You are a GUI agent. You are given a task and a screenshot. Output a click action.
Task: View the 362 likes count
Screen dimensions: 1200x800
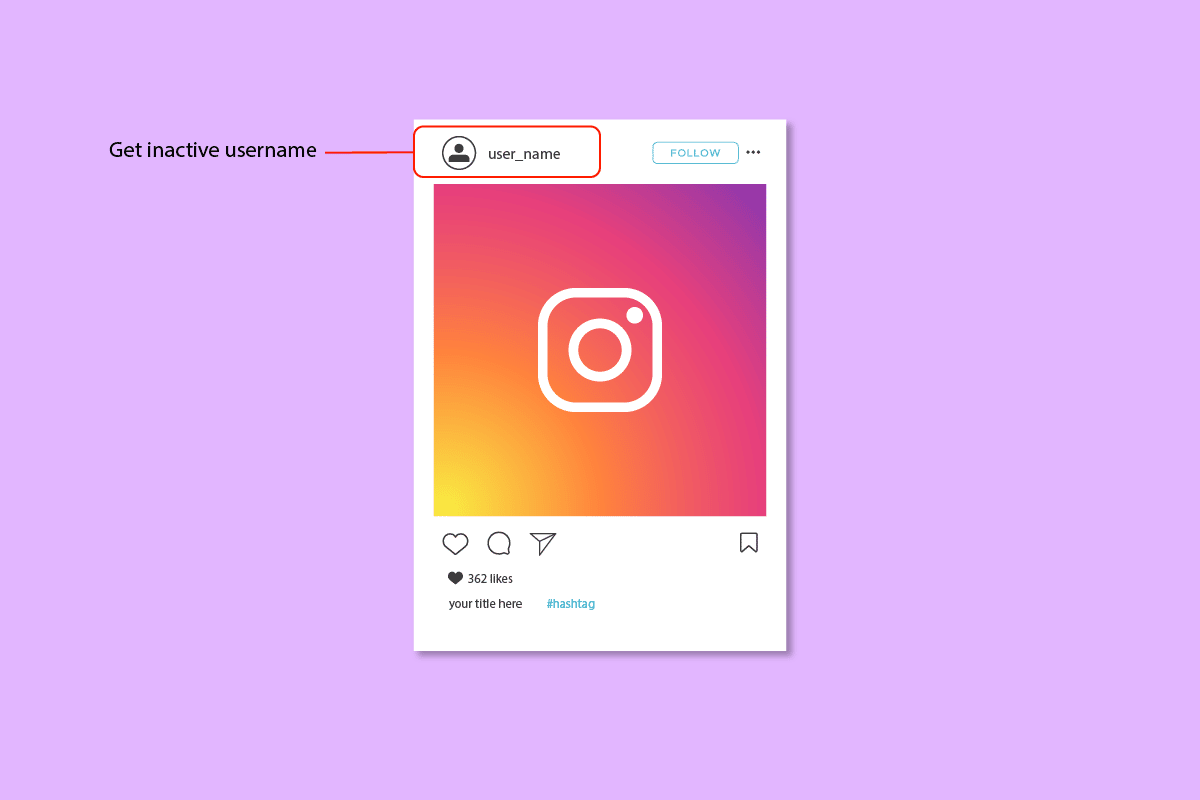pyautogui.click(x=490, y=578)
